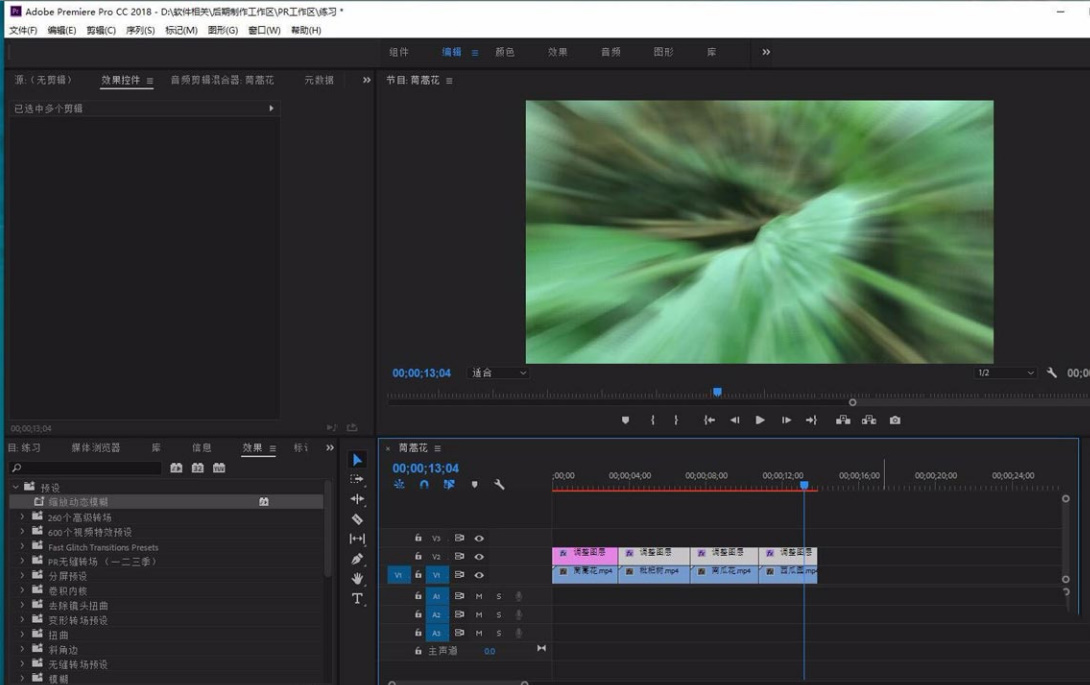This screenshot has width=1090, height=685.
Task: Select the Pen tool
Action: [357, 559]
